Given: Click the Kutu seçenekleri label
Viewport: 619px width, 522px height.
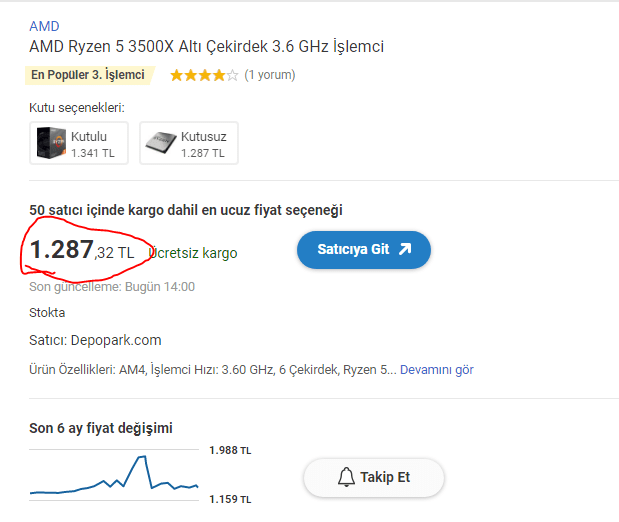Looking at the screenshot, I should tap(77, 108).
